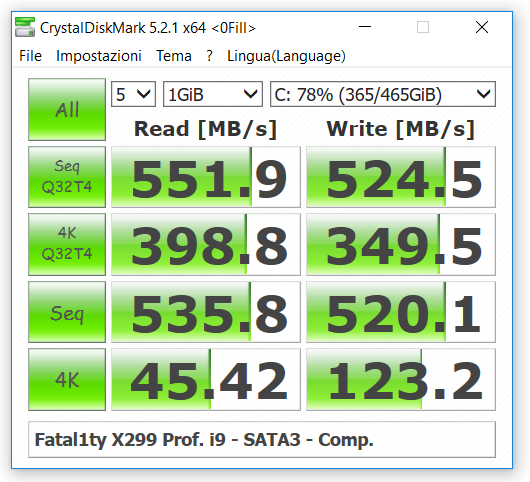Click the Seq Q32T1 write value 524.5
This screenshot has height=482, width=530.
point(401,177)
